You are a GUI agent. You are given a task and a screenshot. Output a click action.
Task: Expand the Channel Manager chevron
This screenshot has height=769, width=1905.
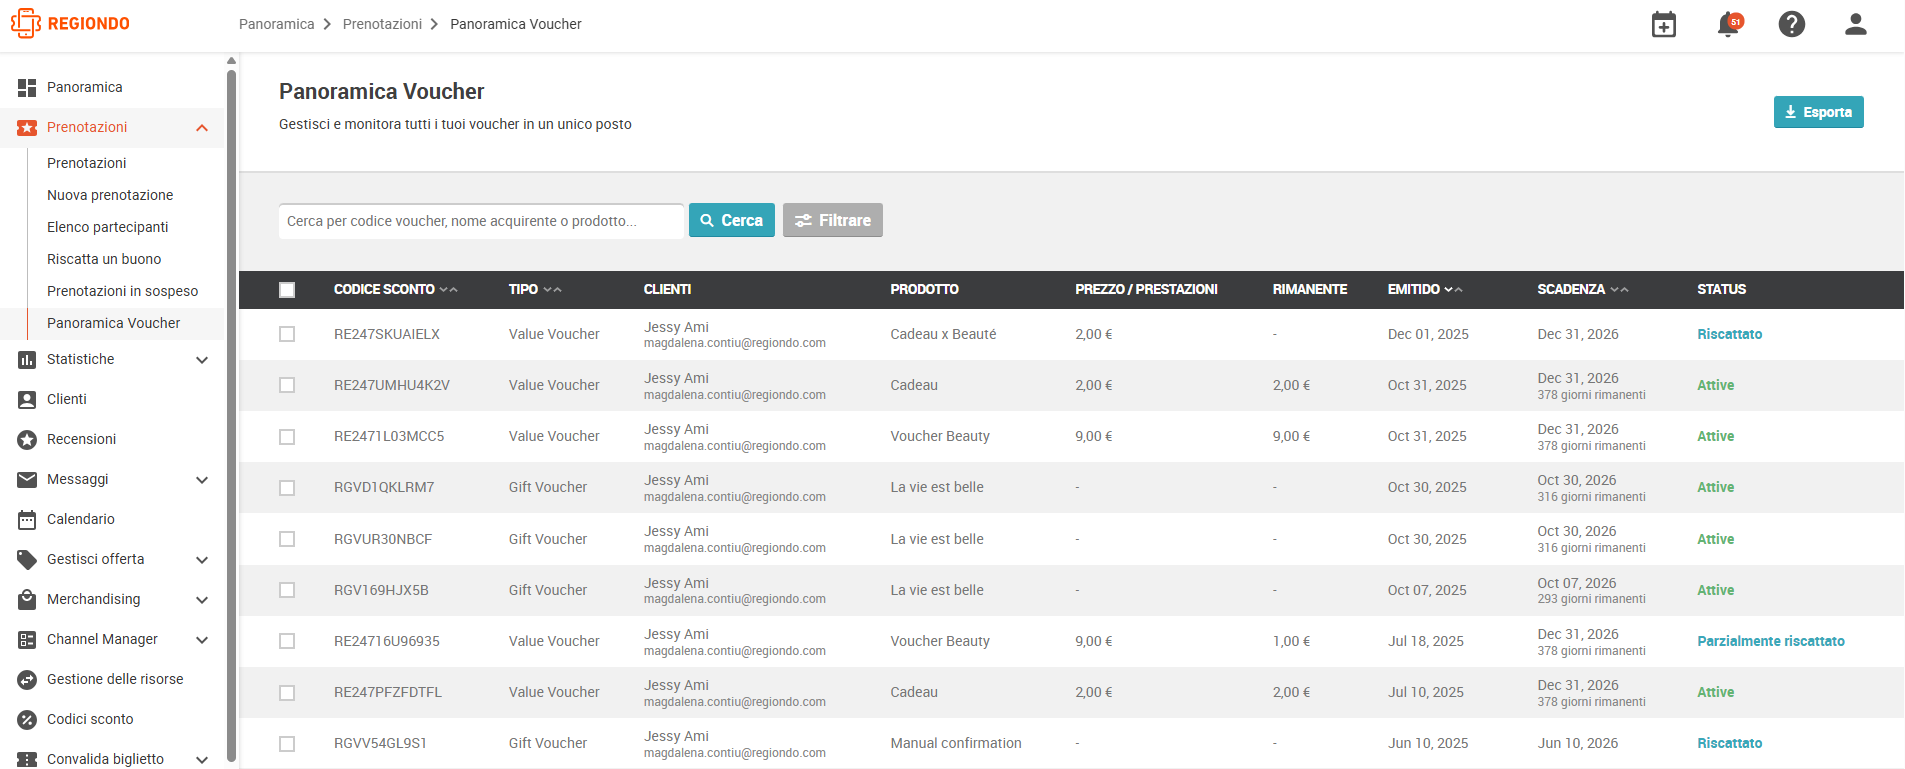(202, 640)
